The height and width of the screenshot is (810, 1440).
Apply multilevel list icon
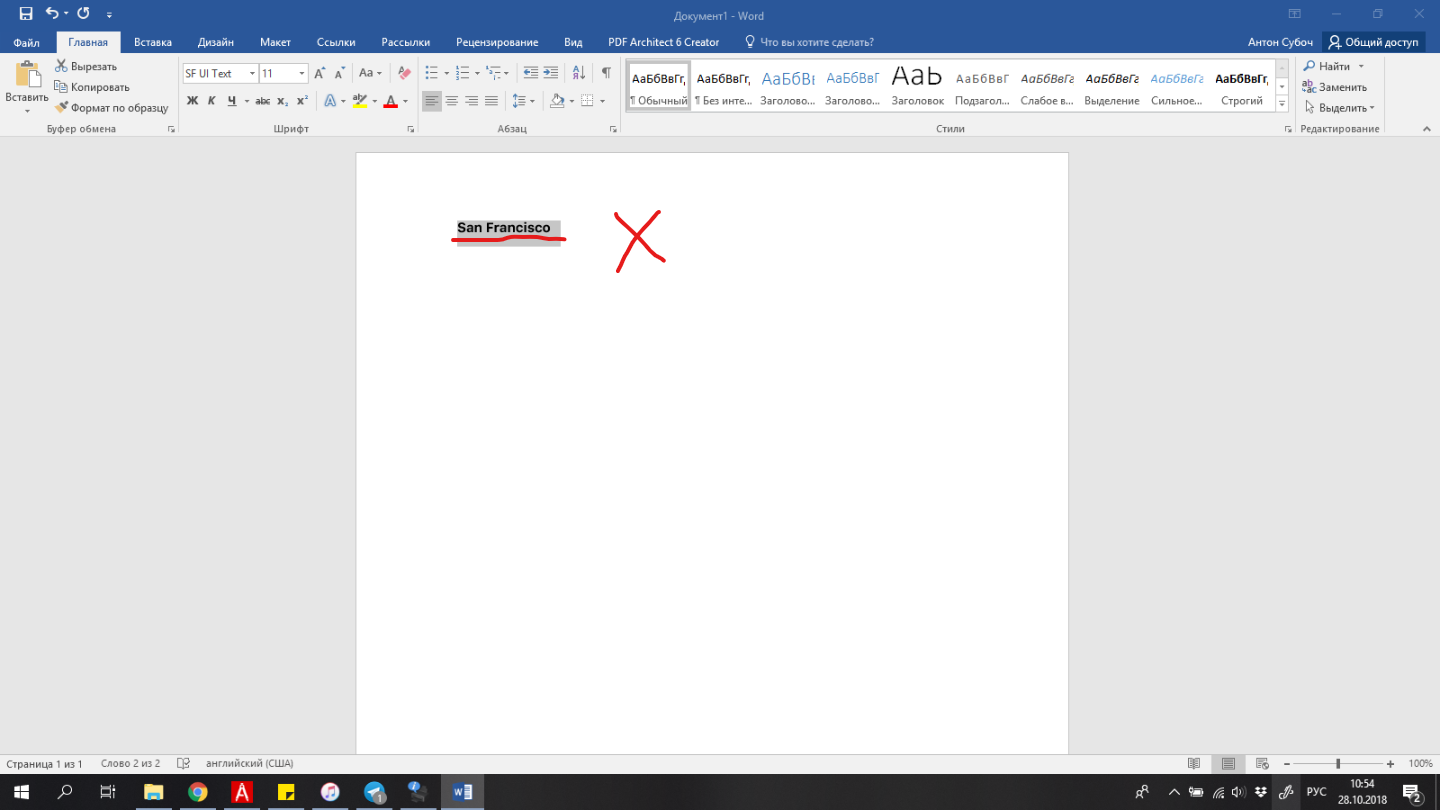(x=494, y=73)
